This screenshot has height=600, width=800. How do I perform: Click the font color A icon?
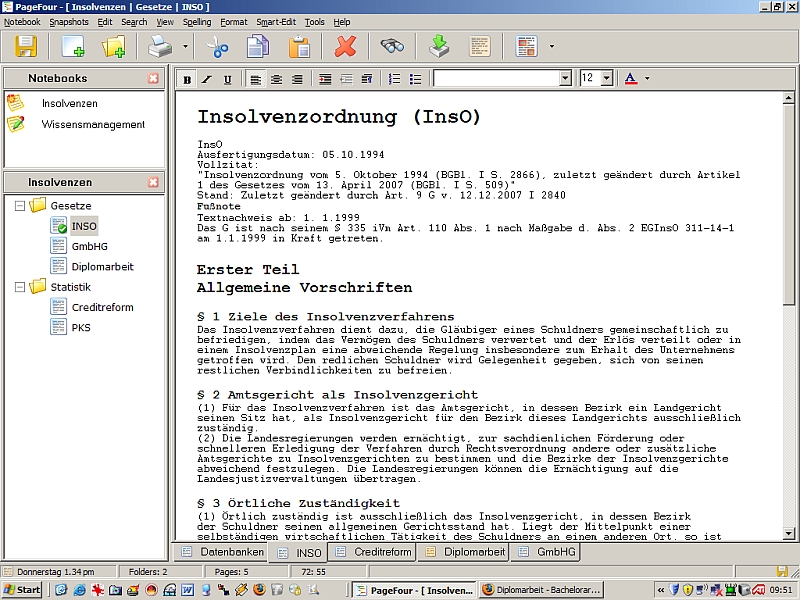[x=631, y=79]
